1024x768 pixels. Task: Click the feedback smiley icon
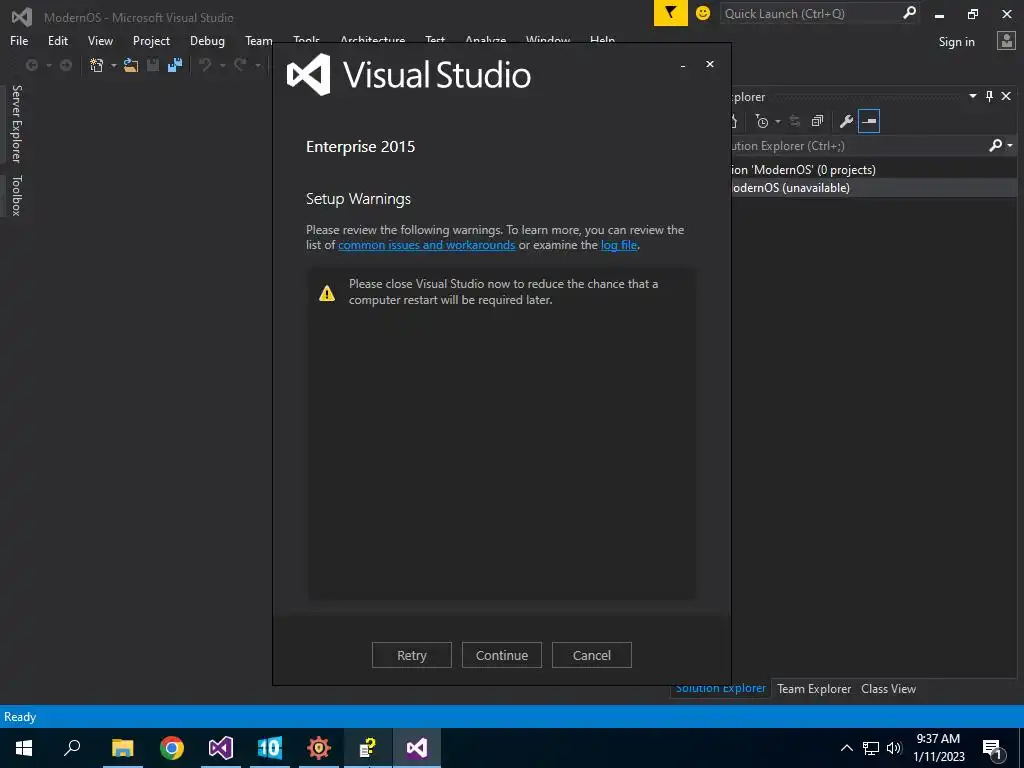(703, 13)
